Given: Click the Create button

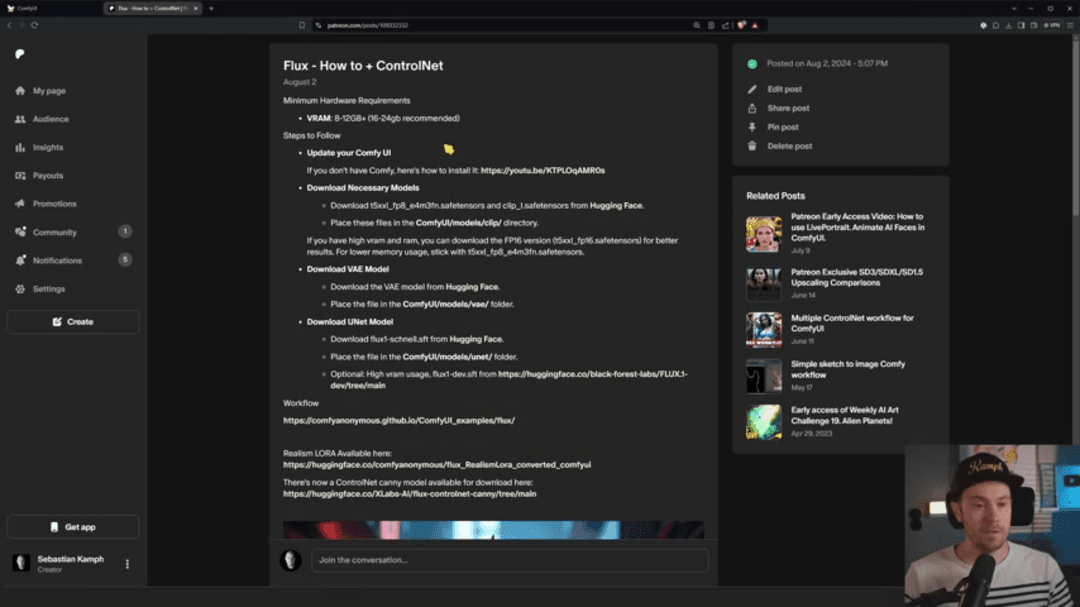Looking at the screenshot, I should [x=72, y=321].
